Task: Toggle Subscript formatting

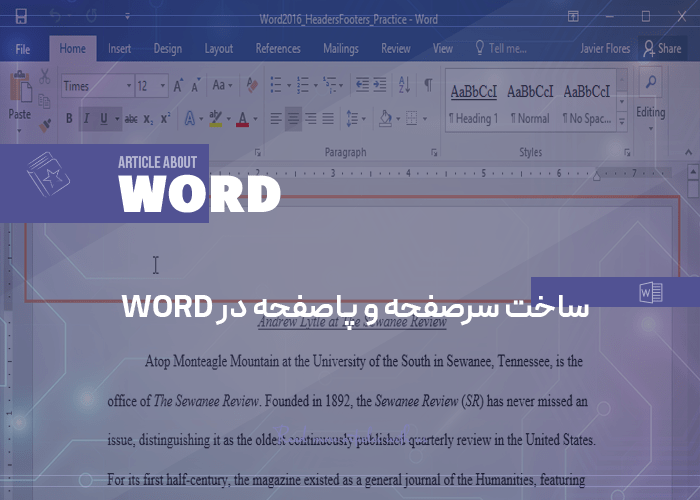Action: pyautogui.click(x=148, y=119)
